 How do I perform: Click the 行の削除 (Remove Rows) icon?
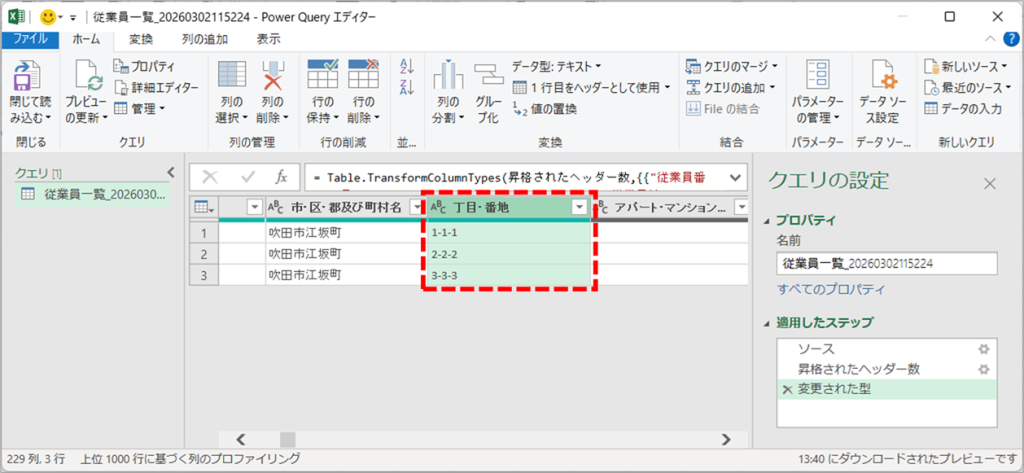[363, 74]
